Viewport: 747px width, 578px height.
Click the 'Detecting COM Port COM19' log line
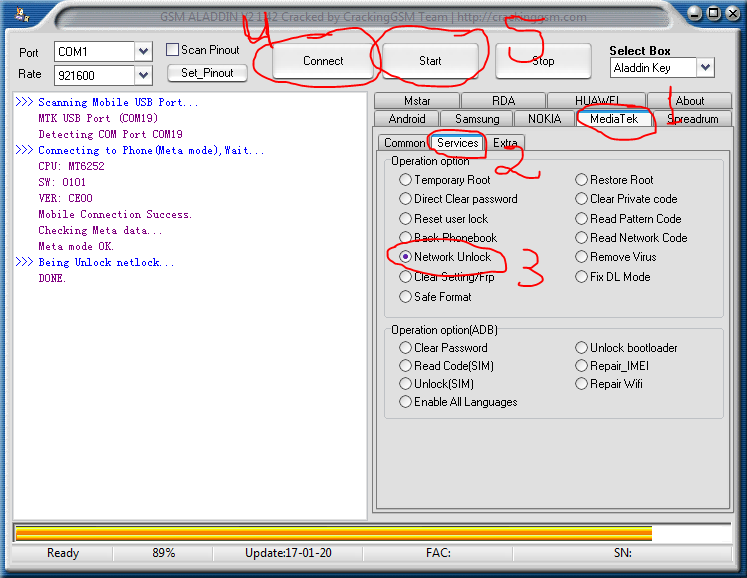(110, 134)
